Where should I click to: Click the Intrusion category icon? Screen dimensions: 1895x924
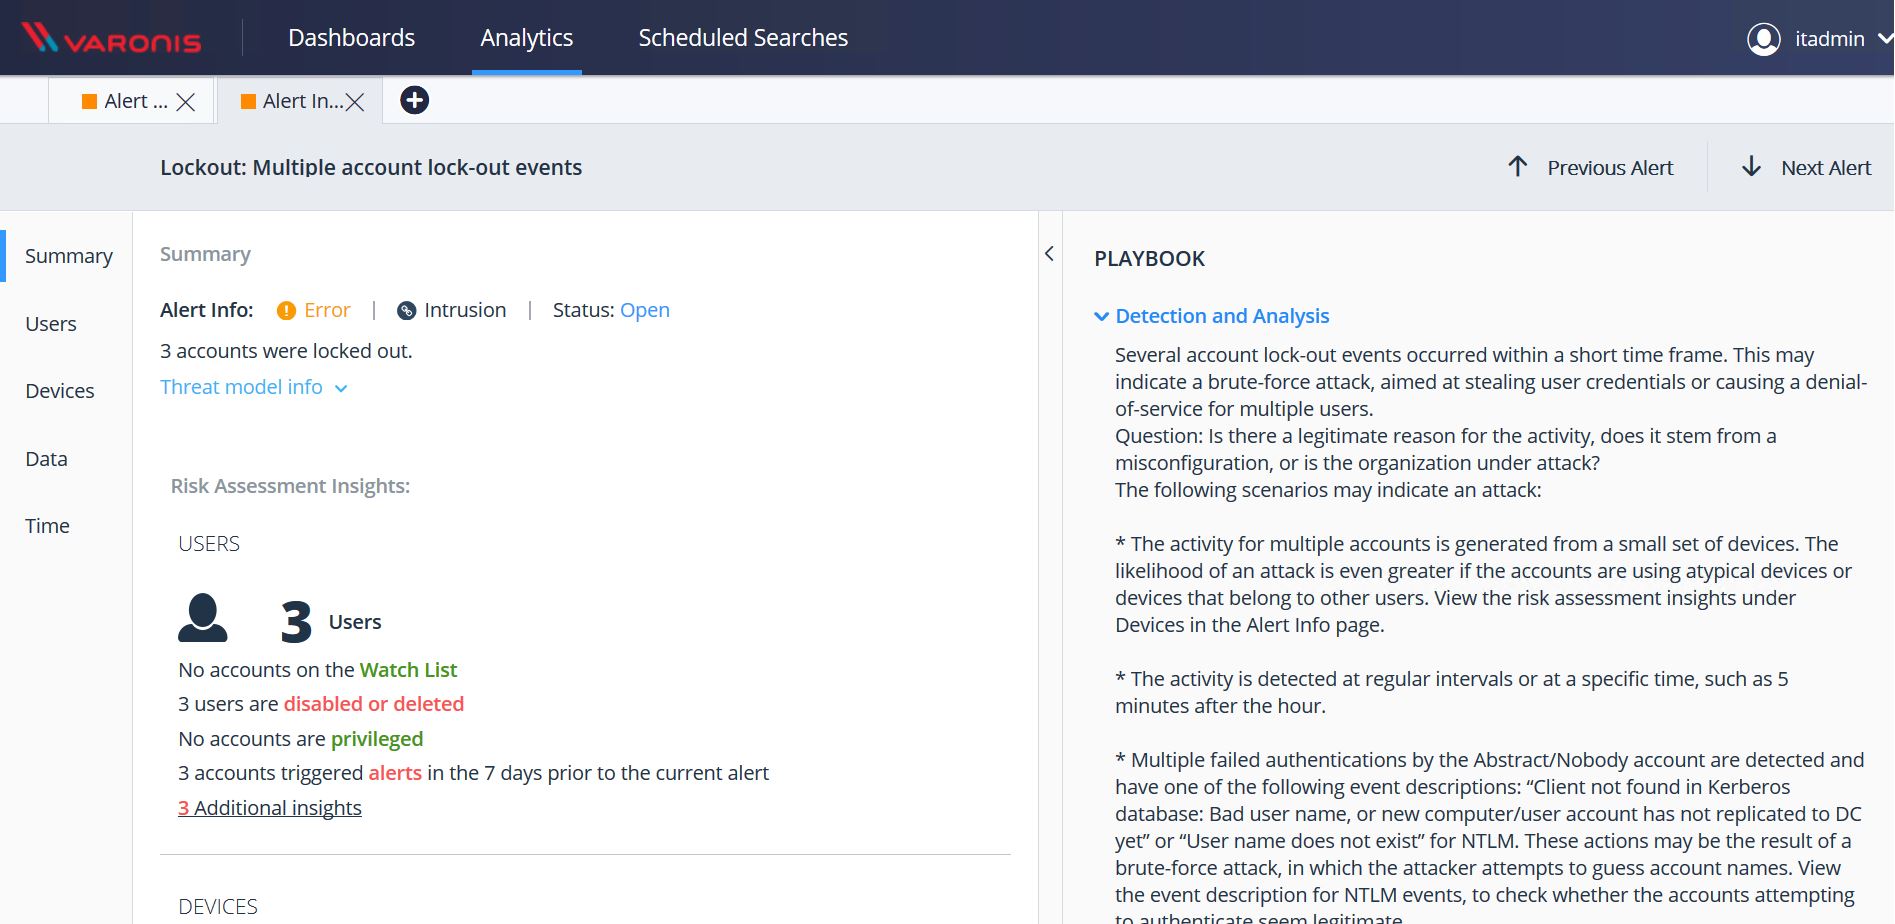tap(406, 311)
